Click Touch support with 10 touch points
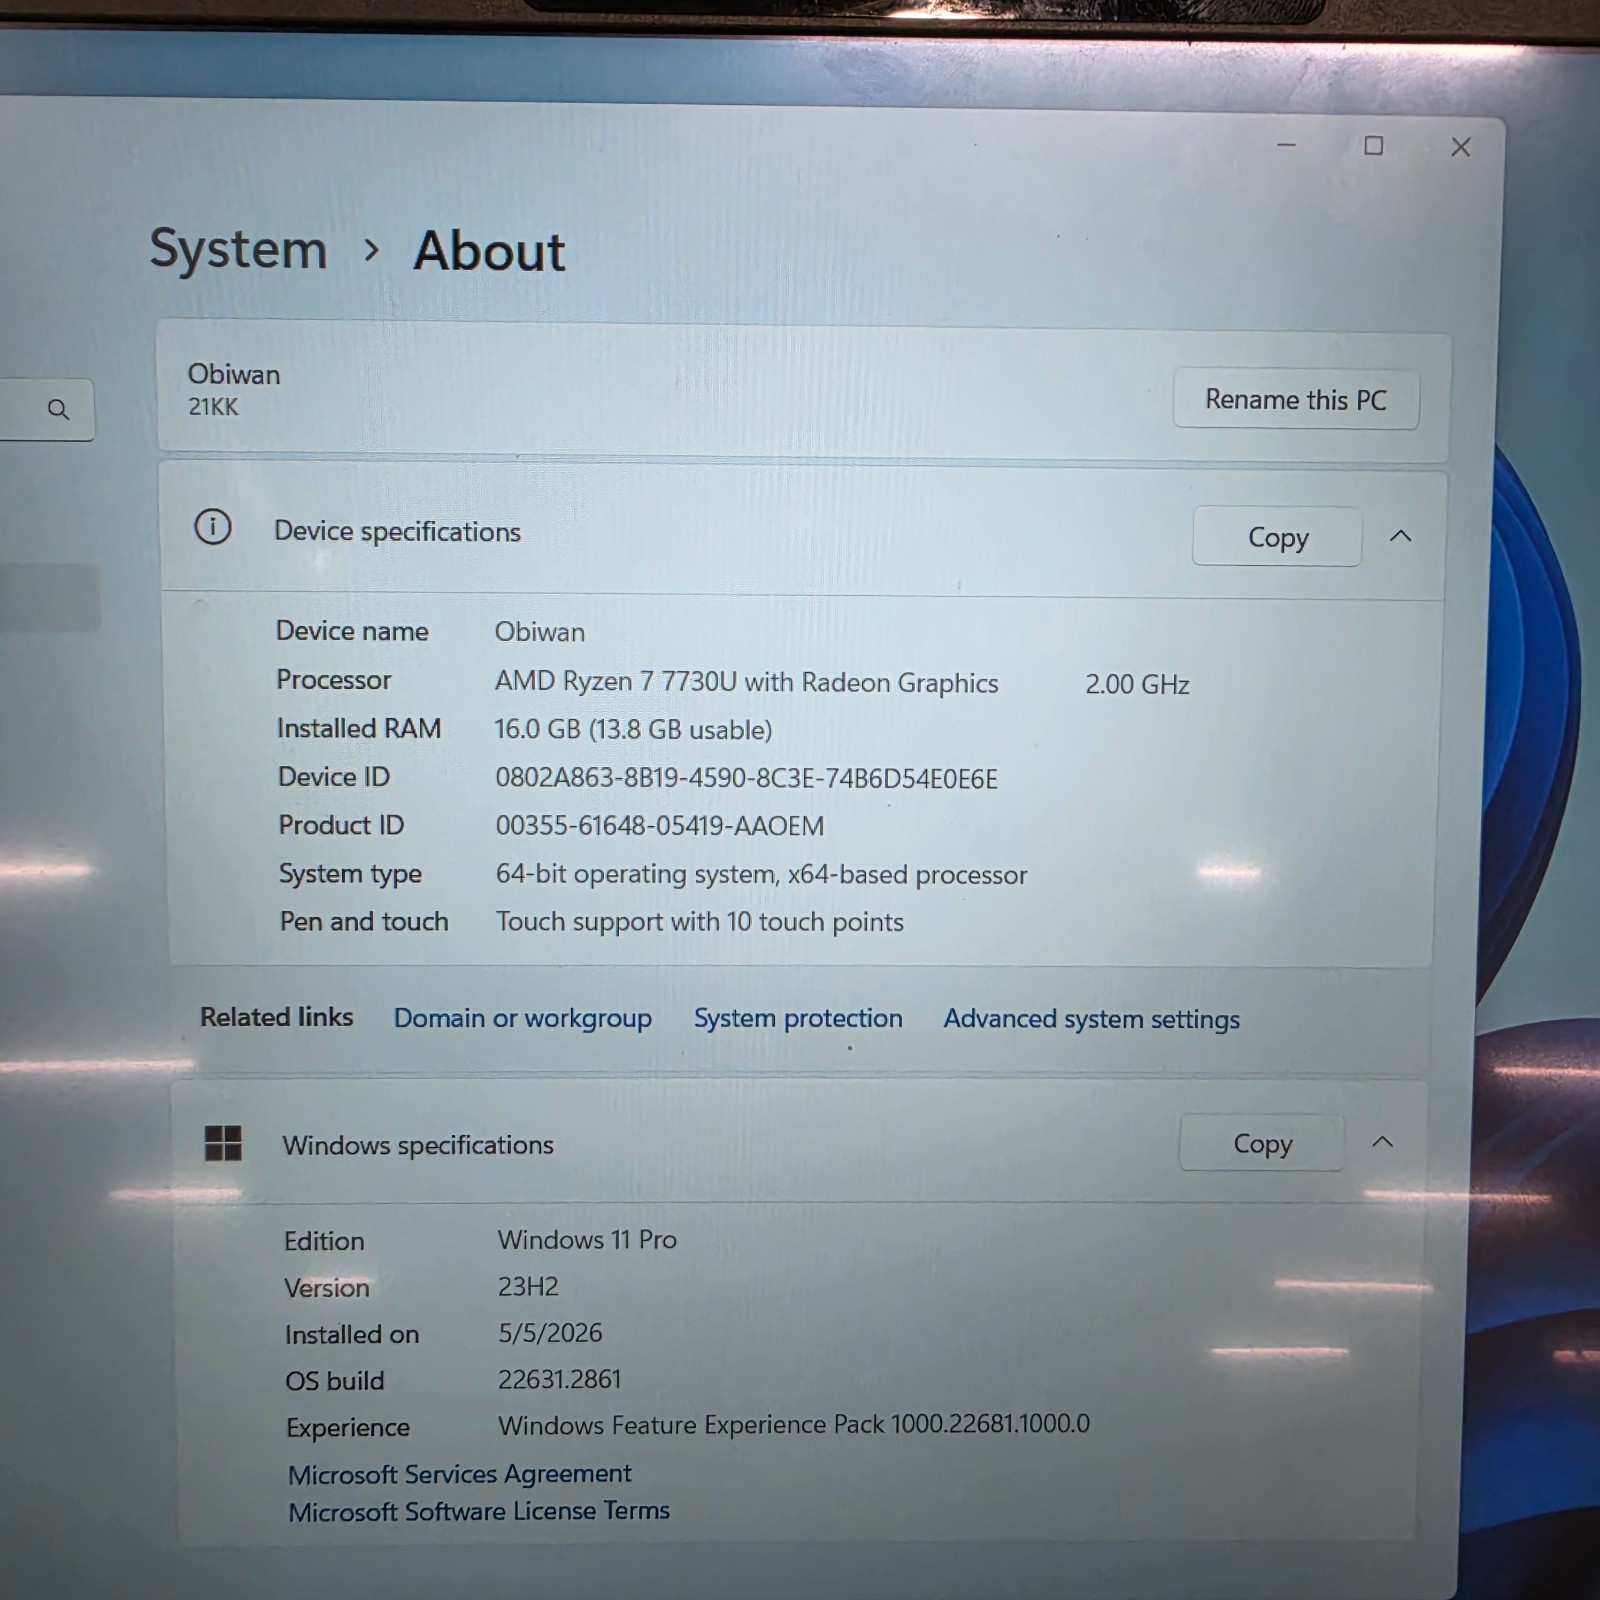Viewport: 1600px width, 1600px height. [x=699, y=922]
